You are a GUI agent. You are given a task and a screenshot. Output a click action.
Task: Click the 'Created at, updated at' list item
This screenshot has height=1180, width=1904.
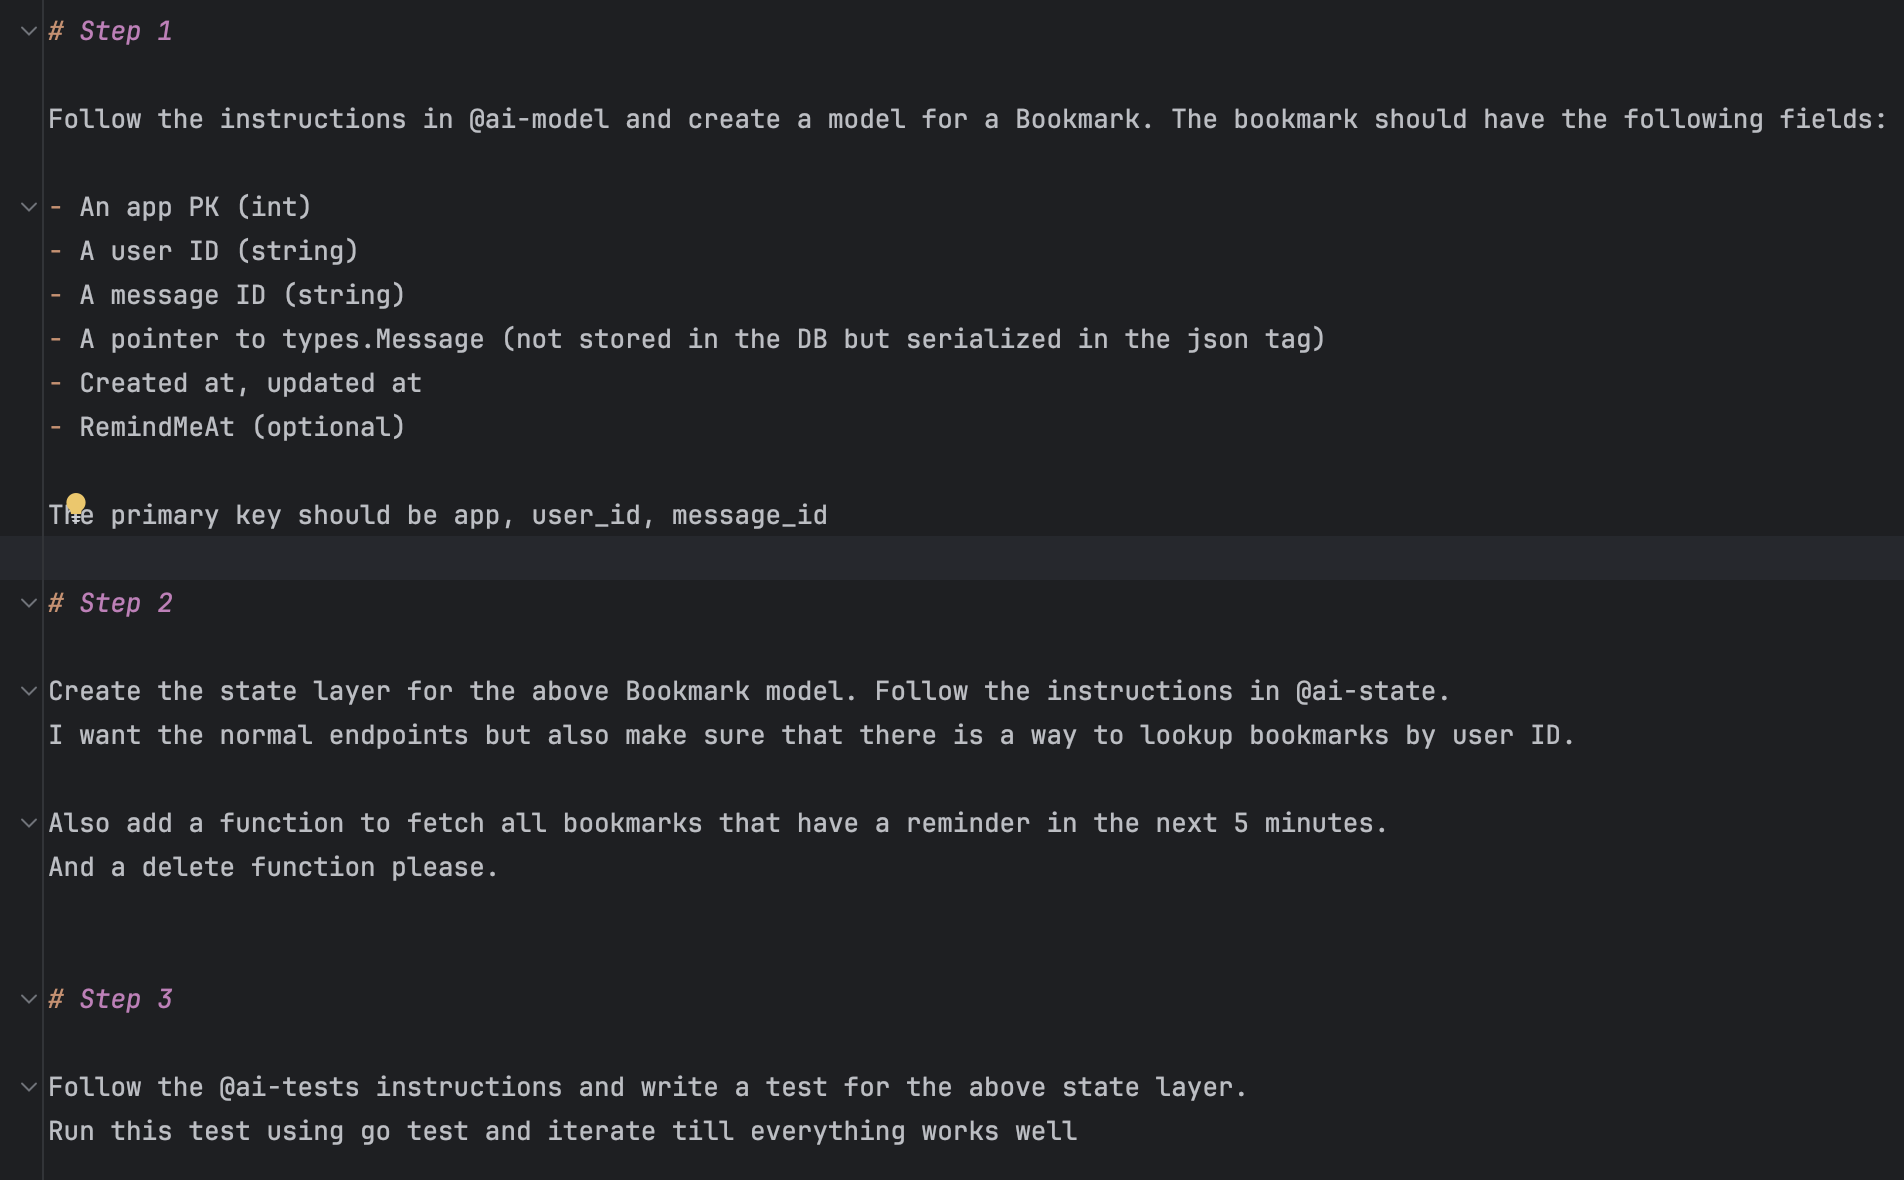click(x=250, y=383)
